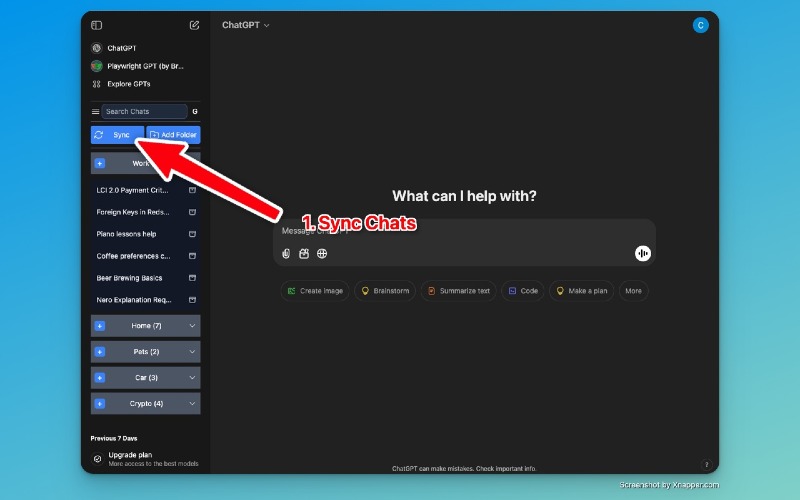Expand the Crypto (4) folder chevron
The height and width of the screenshot is (500, 800).
coord(192,404)
